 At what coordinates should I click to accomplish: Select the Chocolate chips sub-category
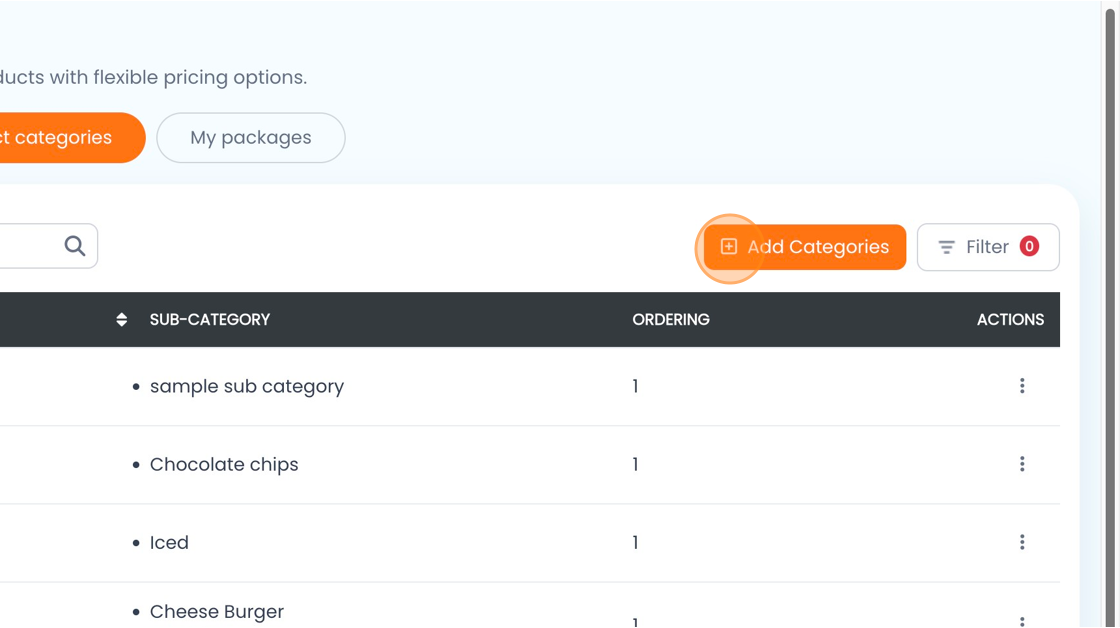point(224,464)
